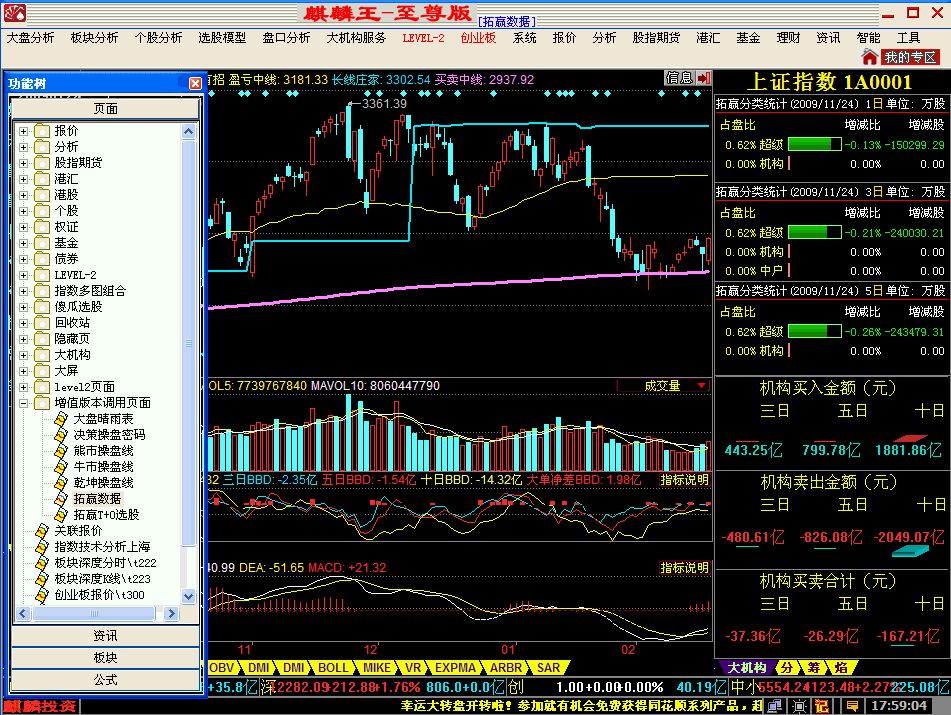Click the tree scrollbar down arrow

189,596
